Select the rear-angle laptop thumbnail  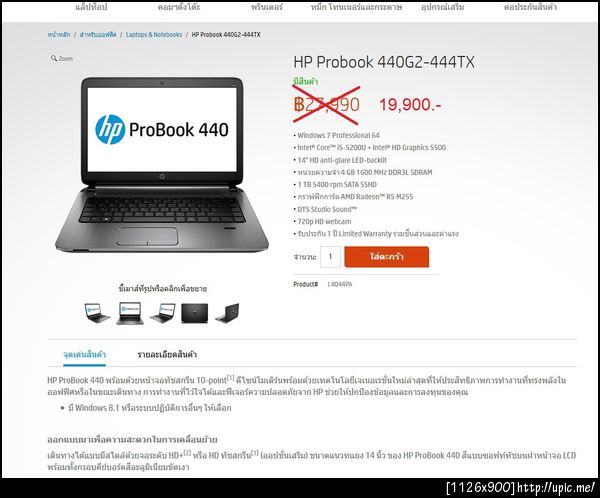(x=227, y=313)
